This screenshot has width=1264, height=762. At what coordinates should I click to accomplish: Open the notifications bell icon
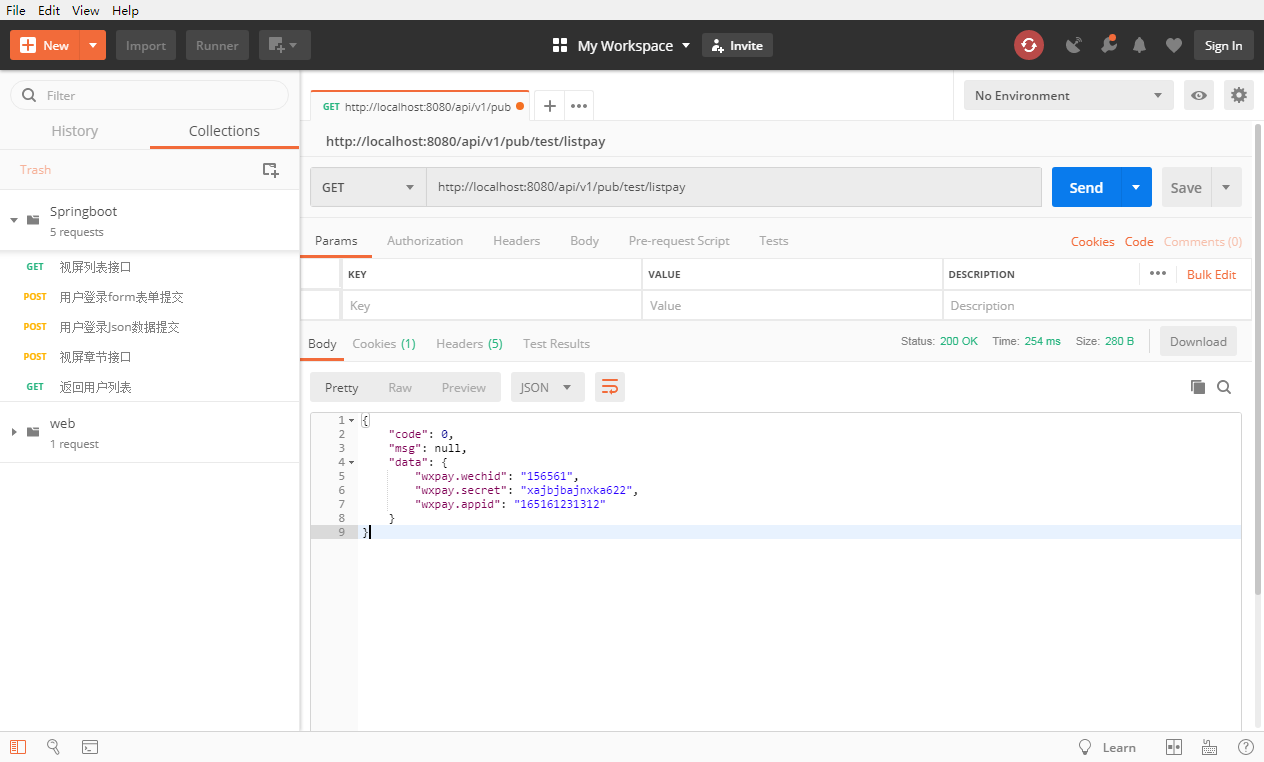coord(1140,45)
